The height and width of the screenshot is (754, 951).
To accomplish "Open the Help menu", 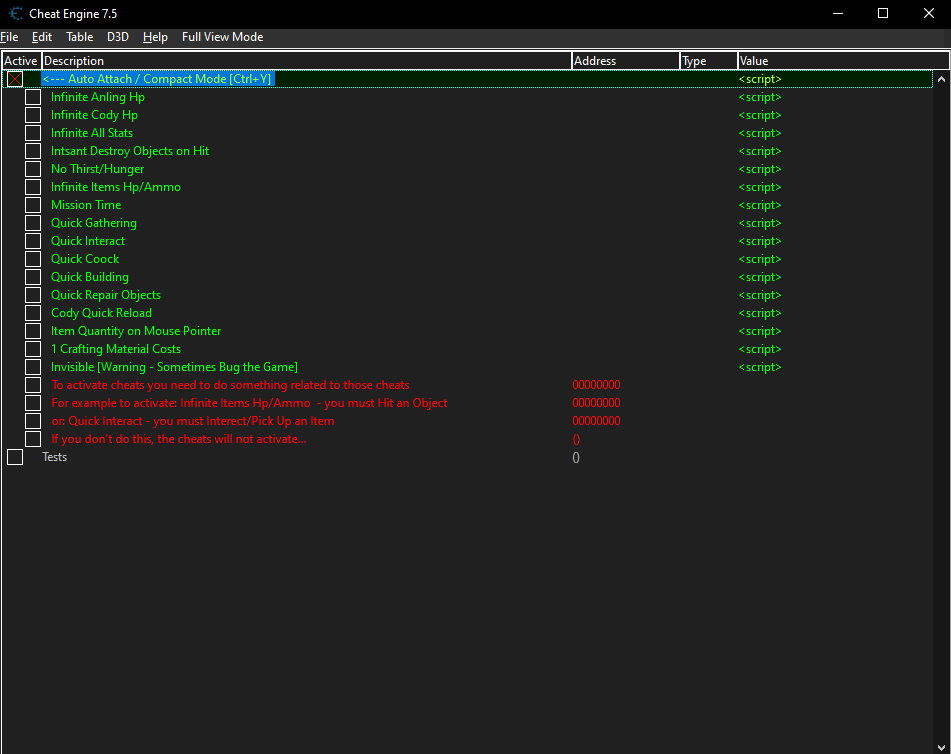I will [155, 37].
